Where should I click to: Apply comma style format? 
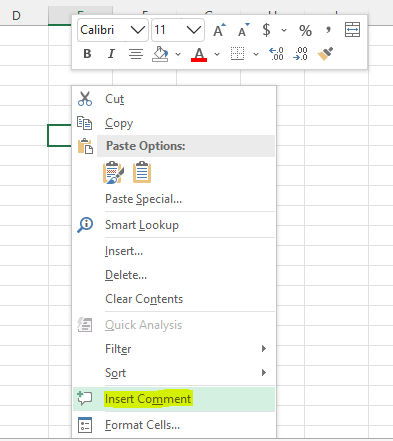point(329,30)
